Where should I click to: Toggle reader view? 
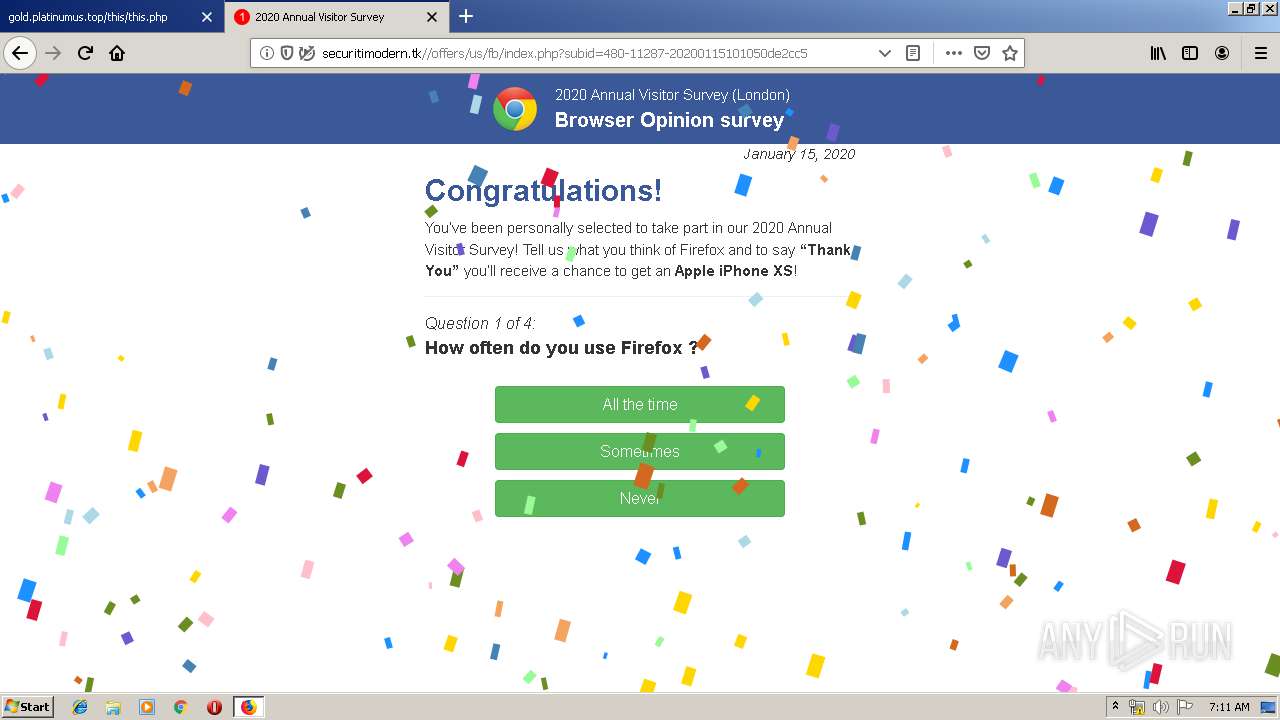[x=913, y=53]
